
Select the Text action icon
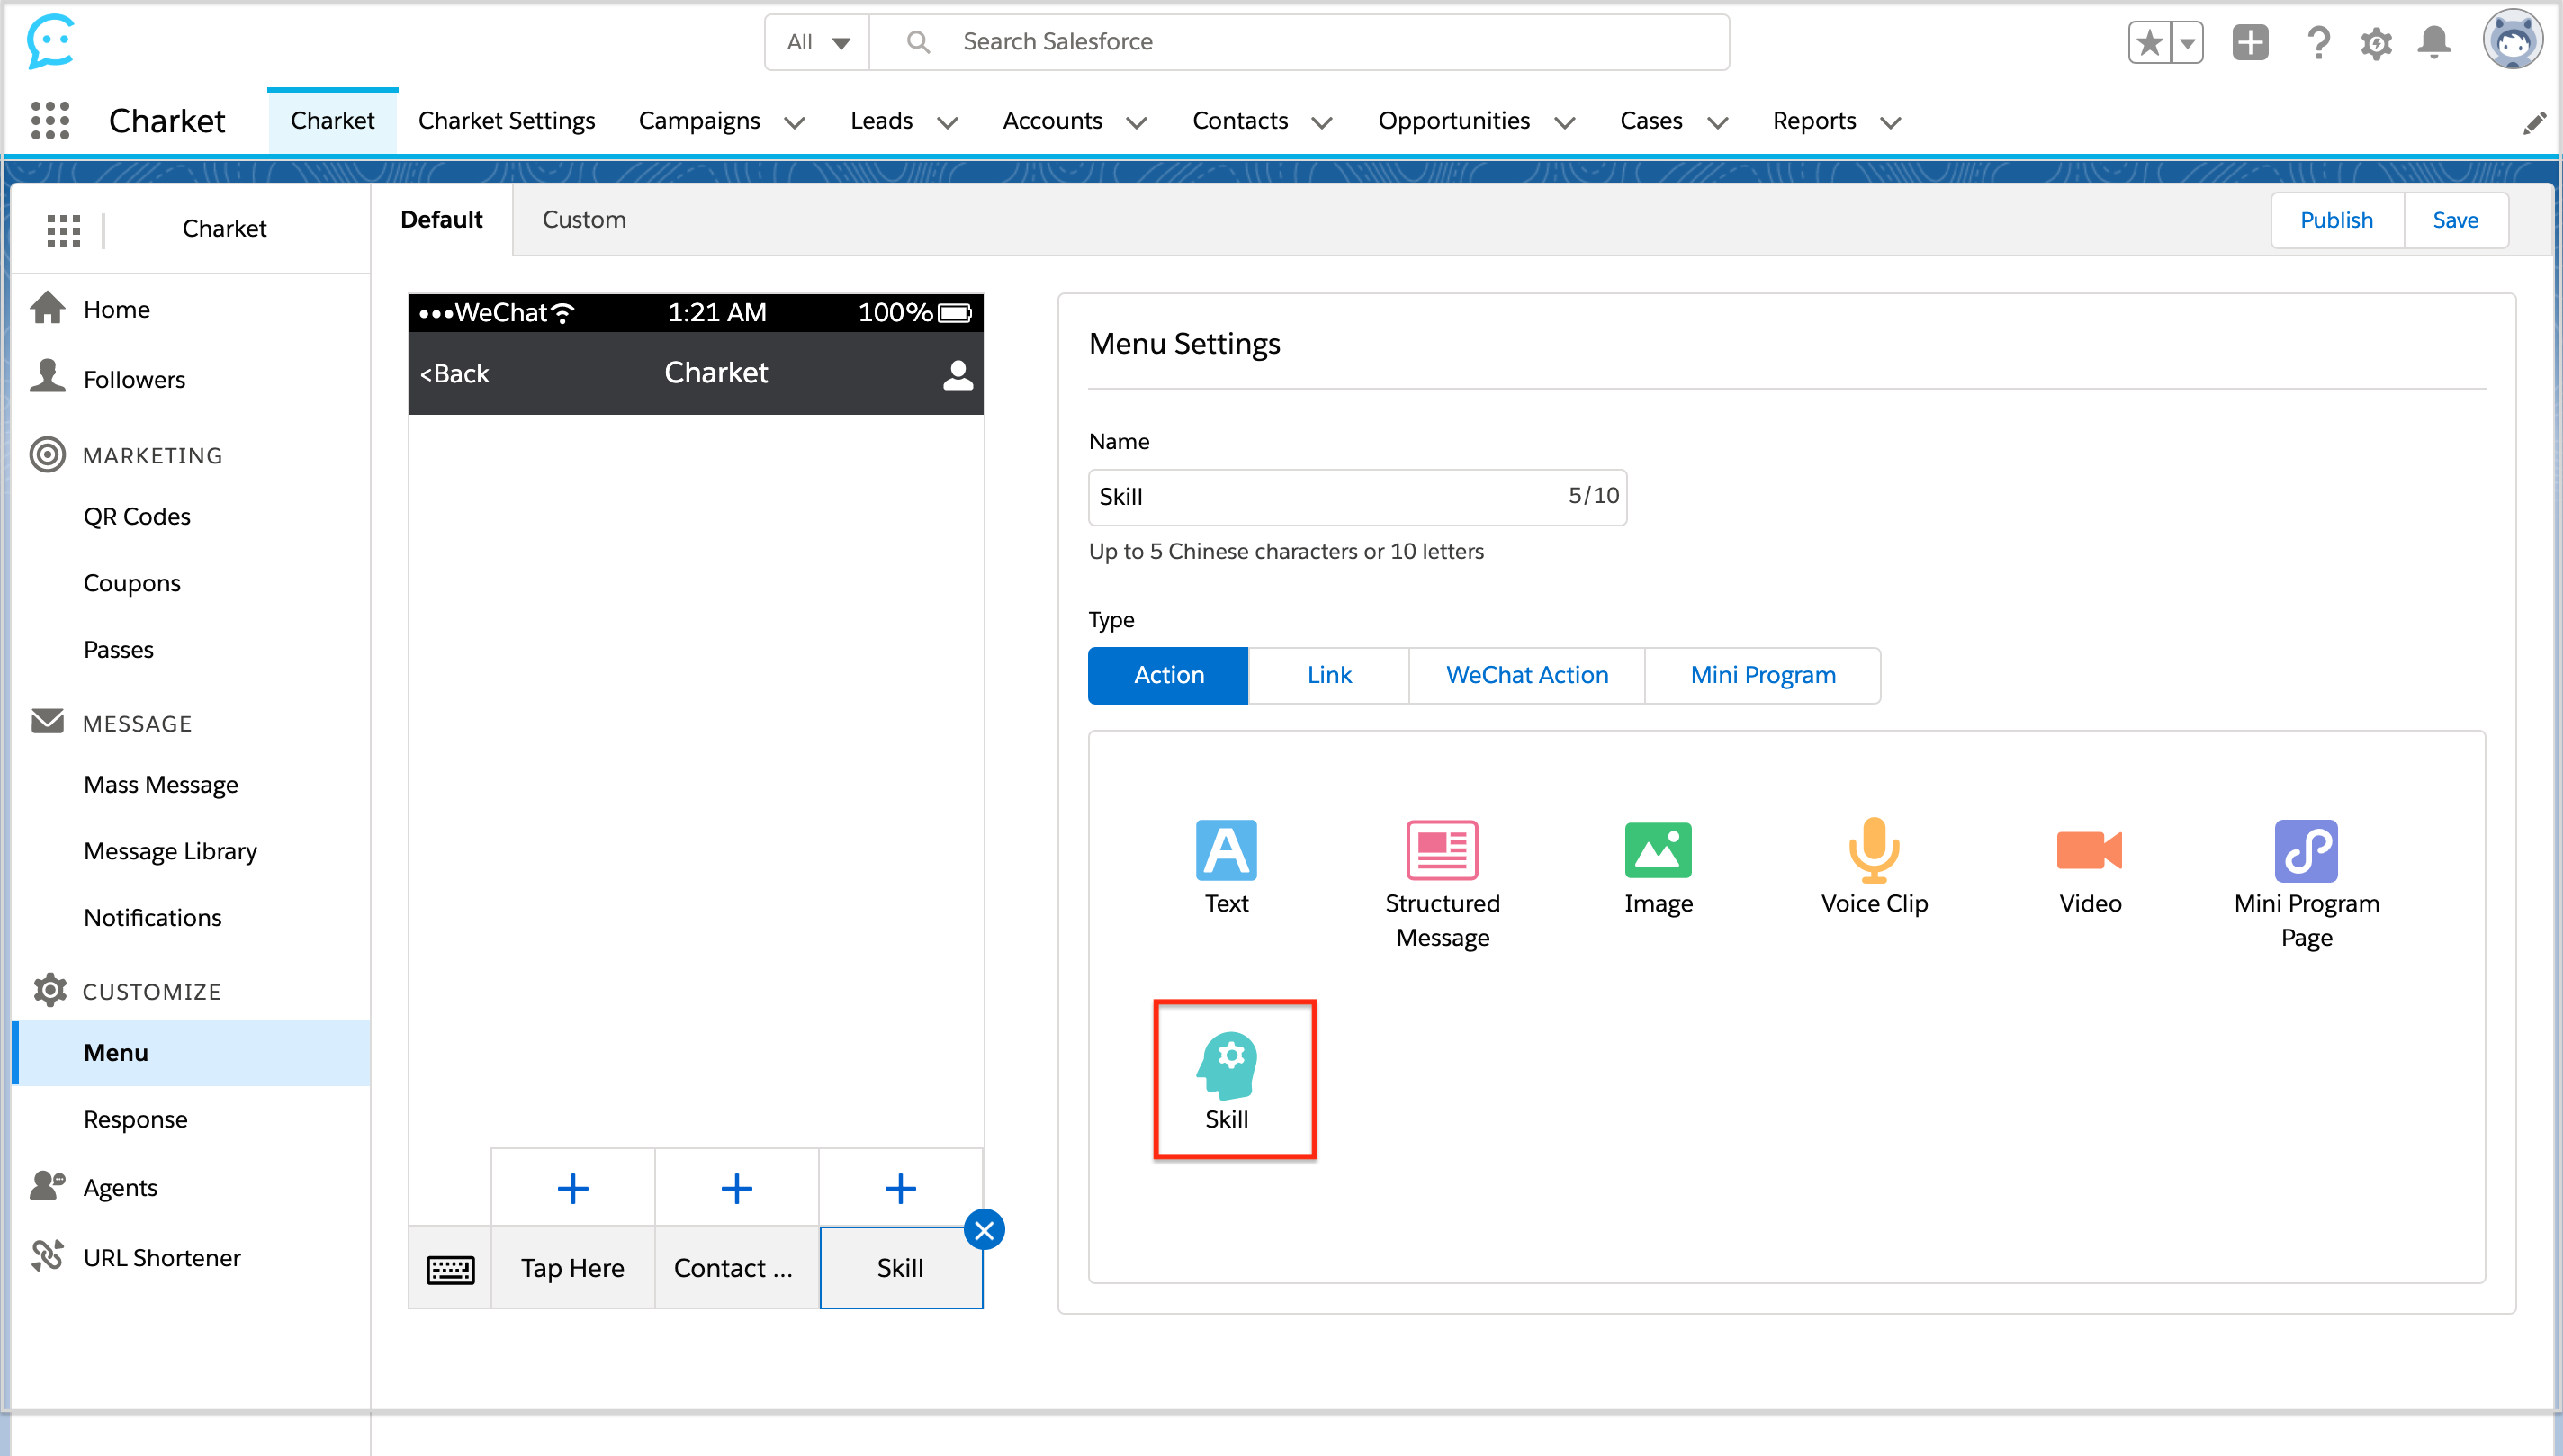coord(1226,852)
